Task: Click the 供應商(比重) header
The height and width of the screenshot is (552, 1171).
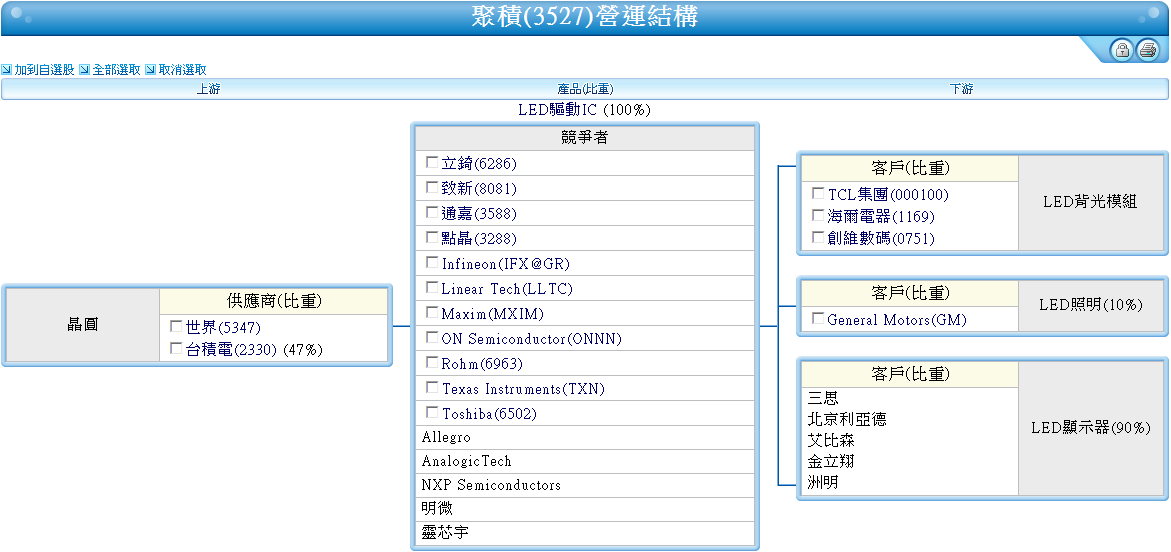Action: [x=273, y=301]
